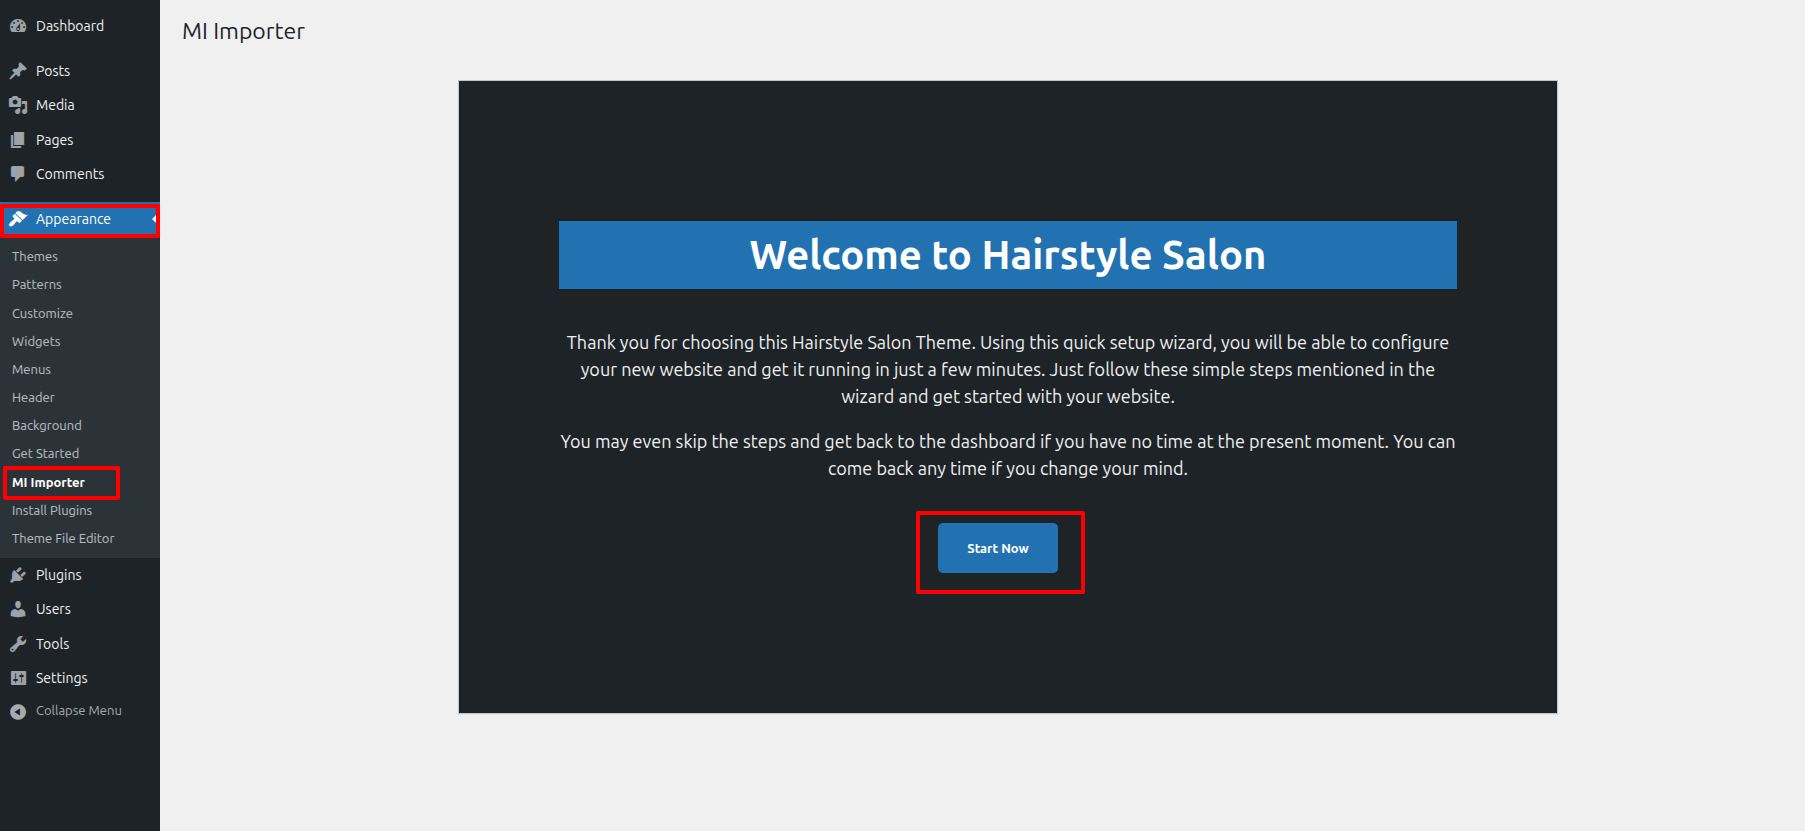The image size is (1805, 831).
Task: Click the Posts pushpin icon
Action: point(18,71)
